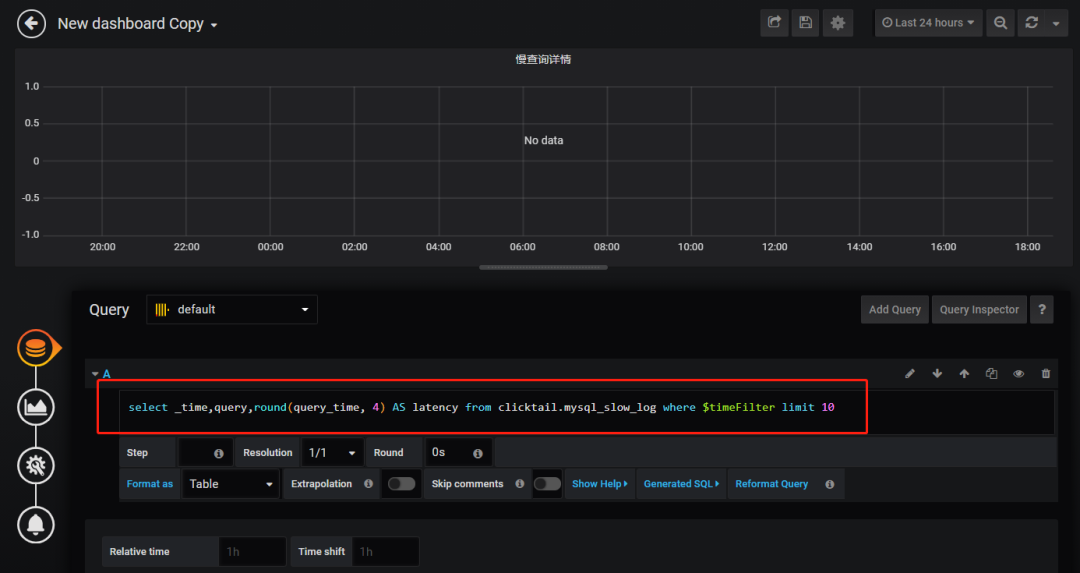
Task: Open the Alert bell tab in sidebar
Action: 36,523
